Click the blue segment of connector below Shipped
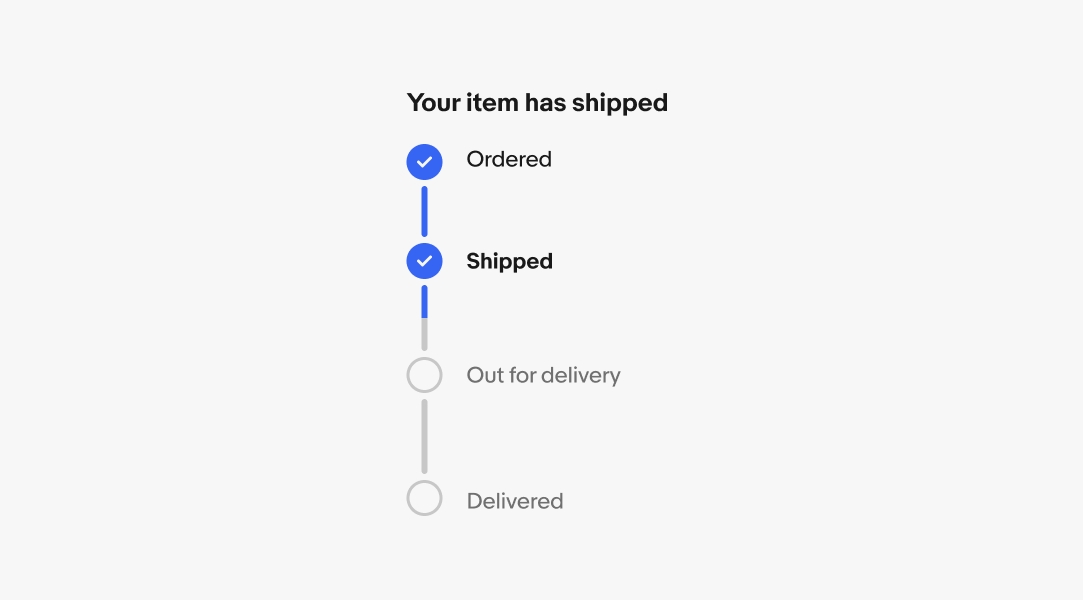The image size is (1083, 600). pos(424,302)
